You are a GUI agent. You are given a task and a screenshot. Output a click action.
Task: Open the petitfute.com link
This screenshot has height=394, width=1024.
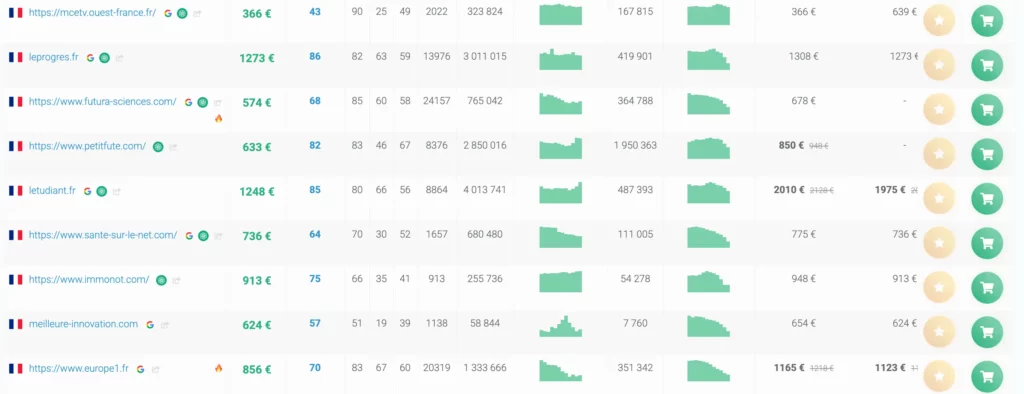click(x=88, y=146)
